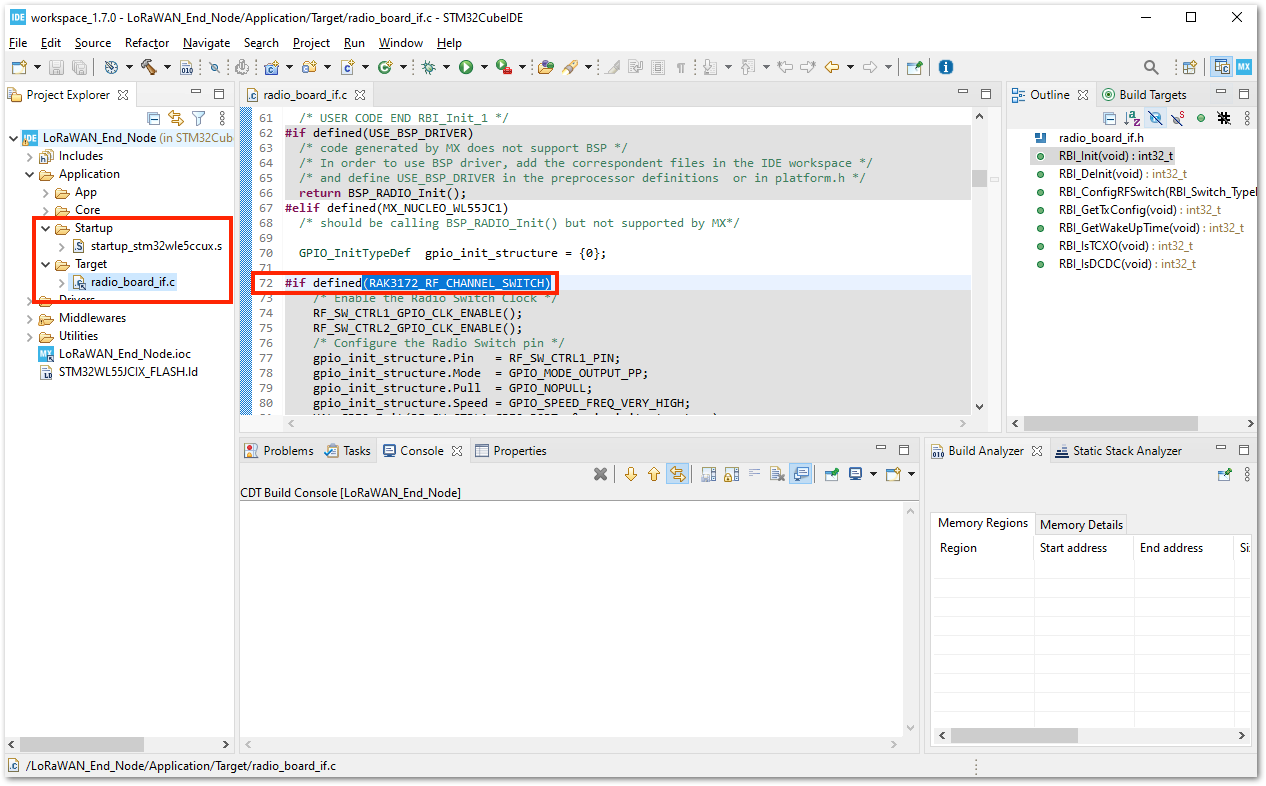Click the Open Element folder icon

[546, 67]
